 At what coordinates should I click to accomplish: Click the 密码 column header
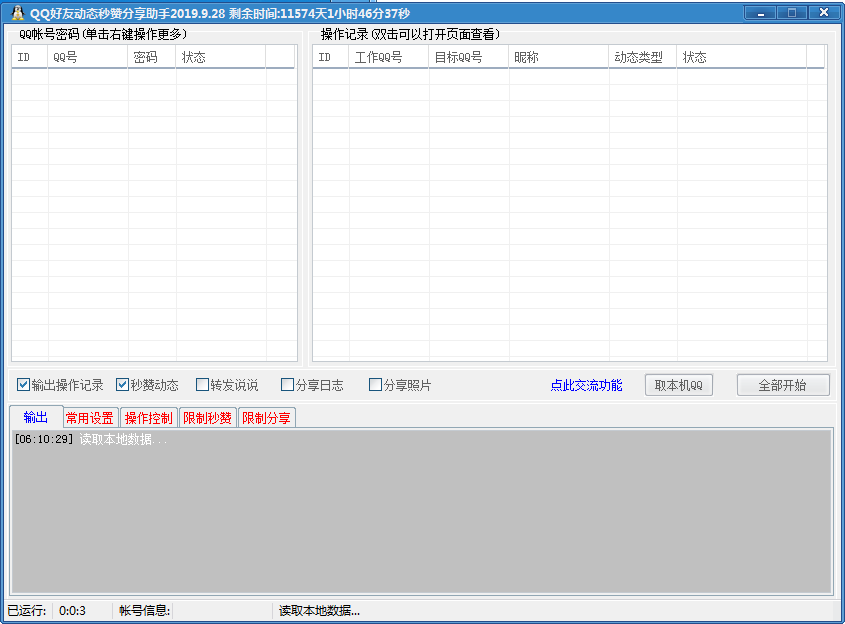coord(152,57)
